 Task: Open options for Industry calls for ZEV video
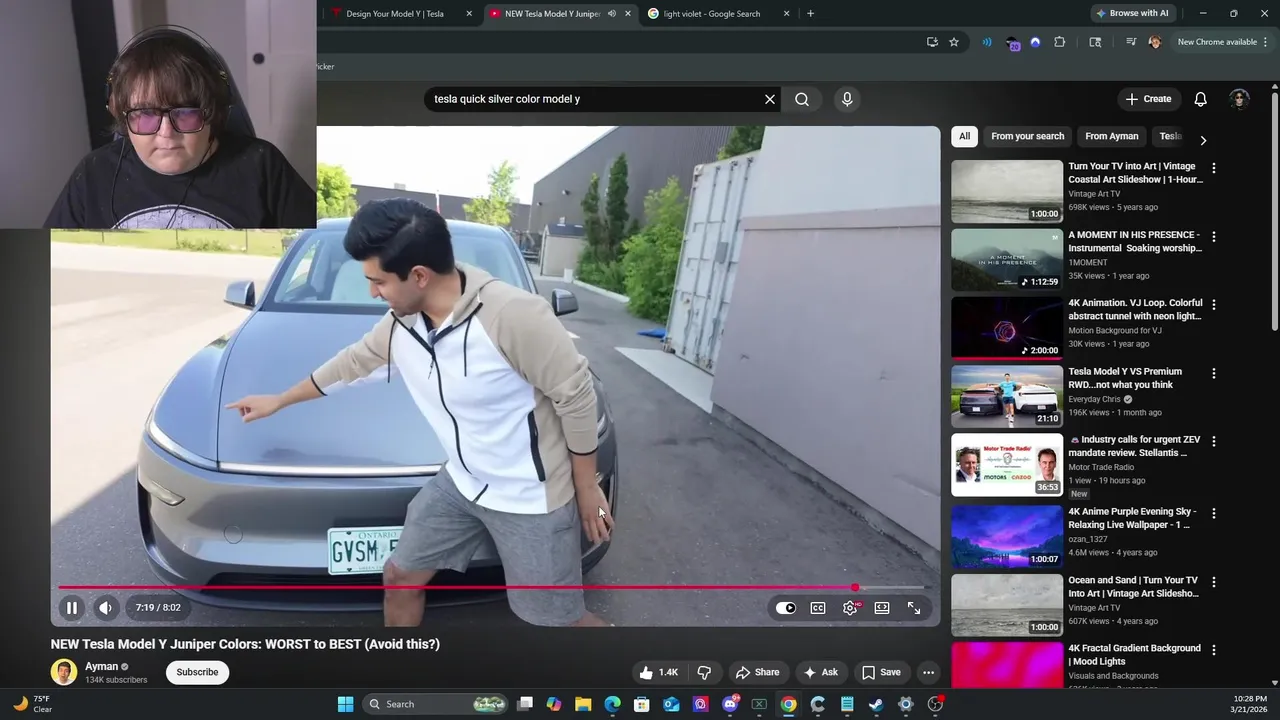point(1214,441)
